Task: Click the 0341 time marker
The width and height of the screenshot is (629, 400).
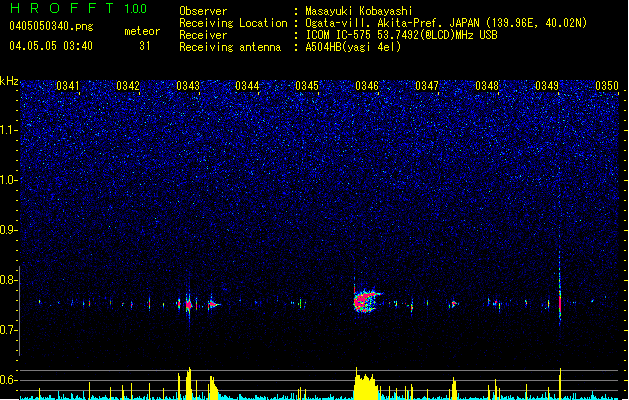Action: (x=68, y=85)
